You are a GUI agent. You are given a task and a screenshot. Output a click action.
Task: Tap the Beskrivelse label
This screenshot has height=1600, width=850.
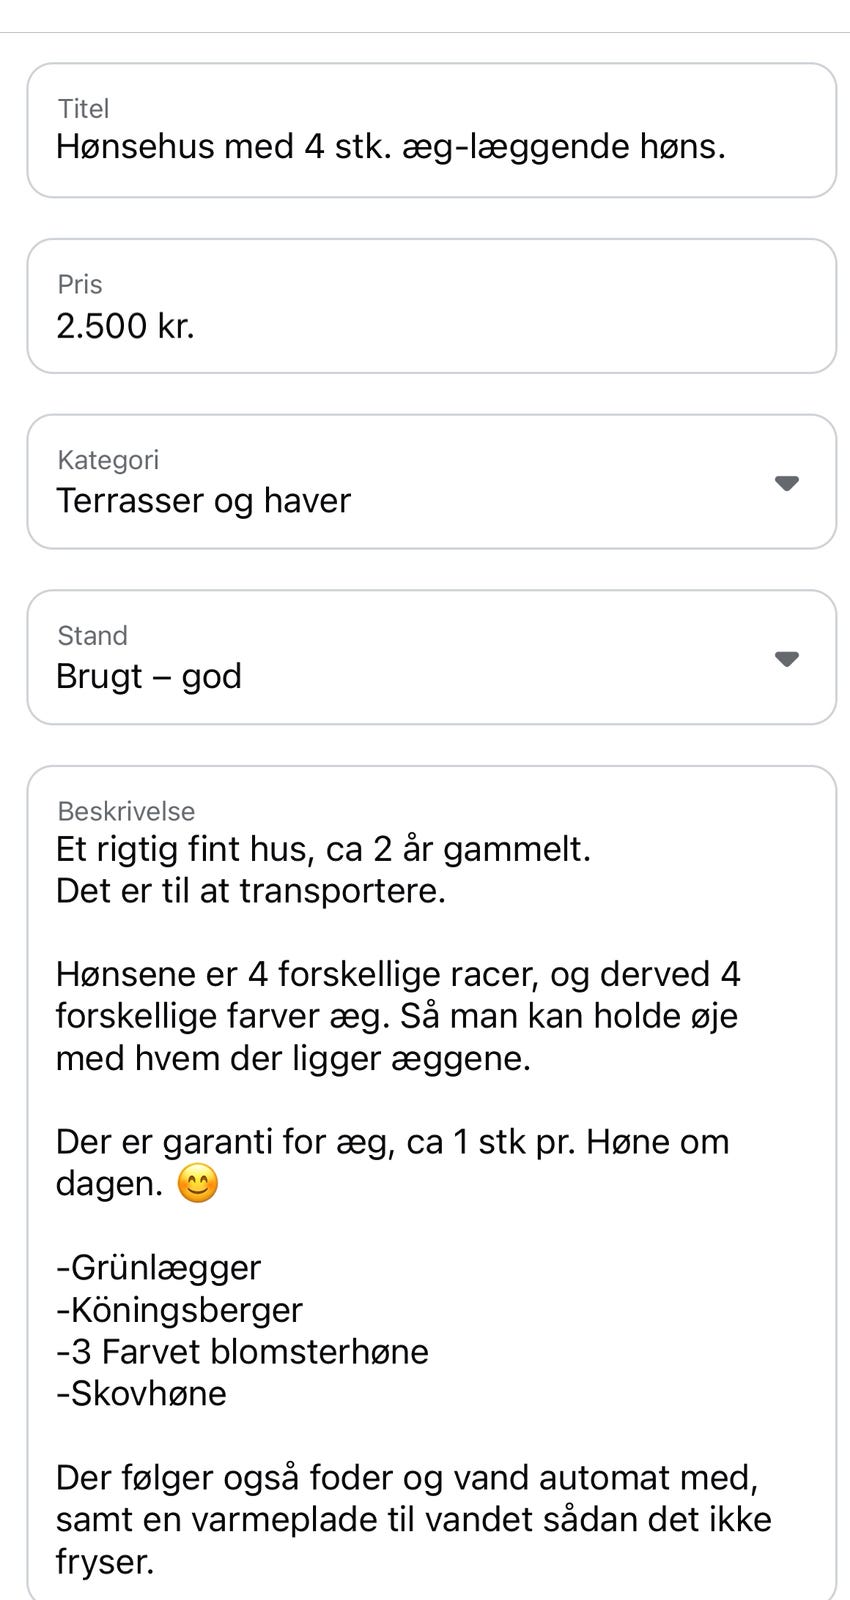(126, 811)
